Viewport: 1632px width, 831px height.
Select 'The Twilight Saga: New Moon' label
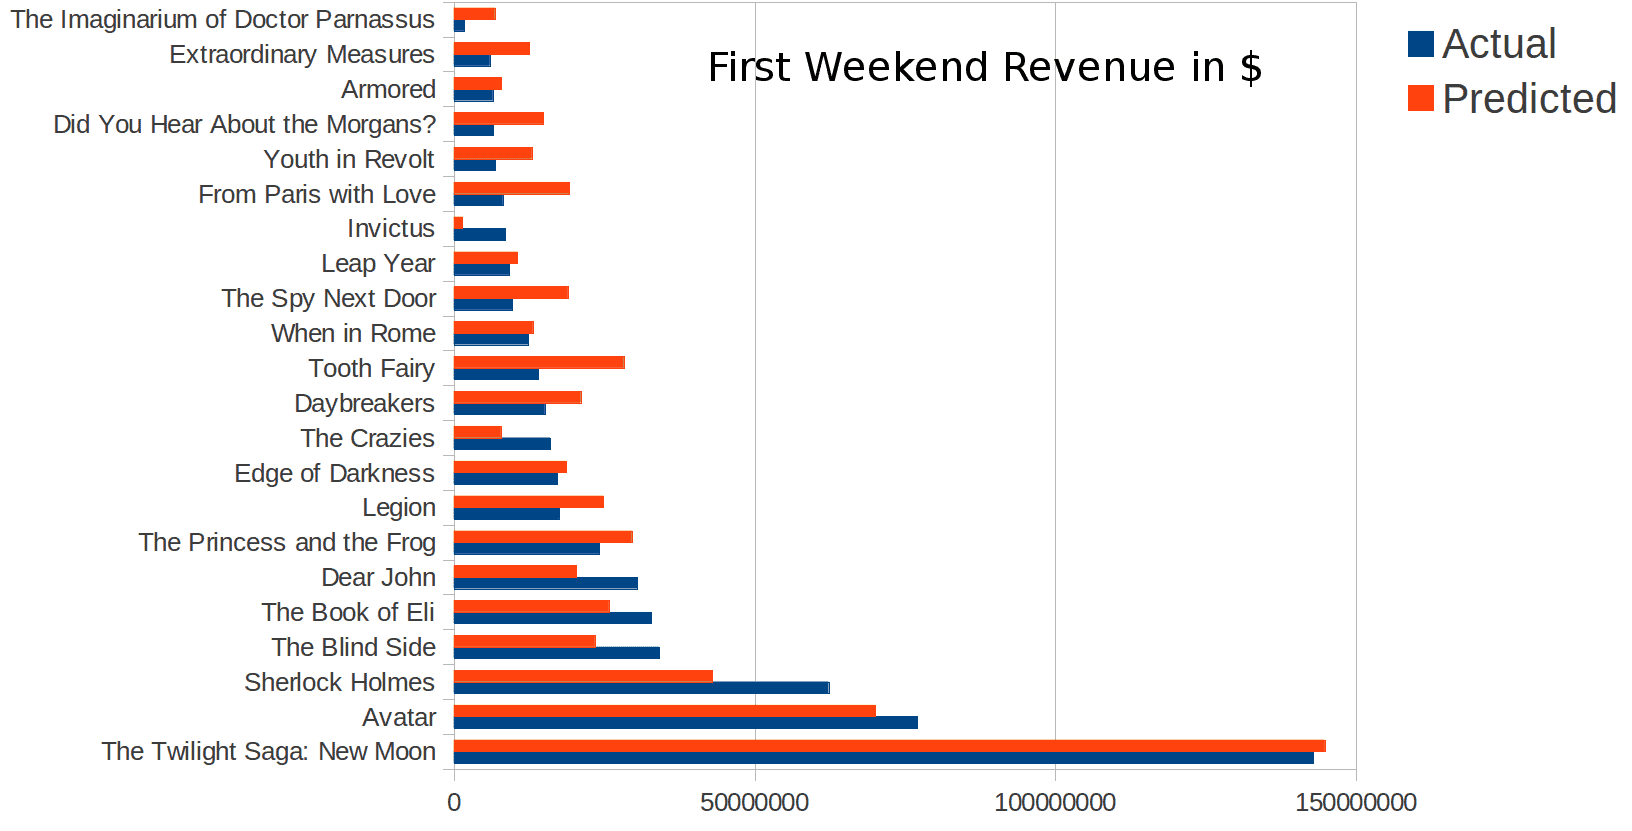click(268, 751)
